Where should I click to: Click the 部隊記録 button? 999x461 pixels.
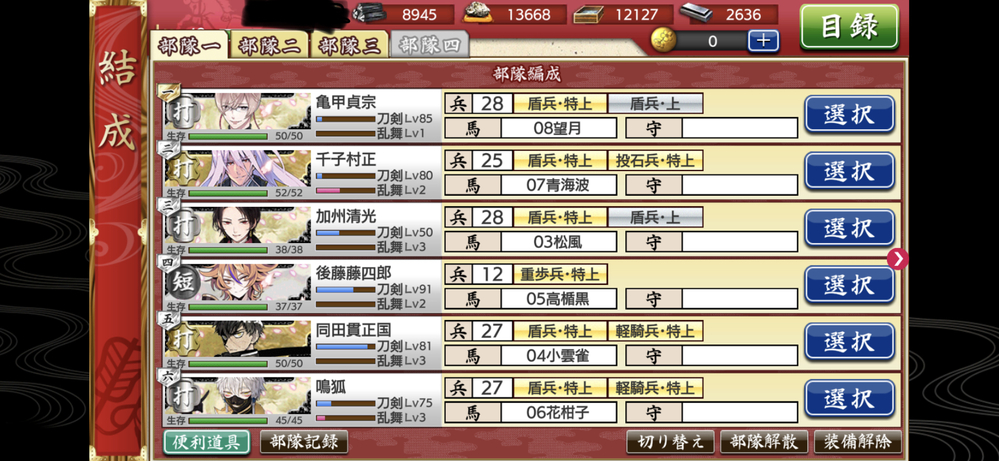point(304,442)
